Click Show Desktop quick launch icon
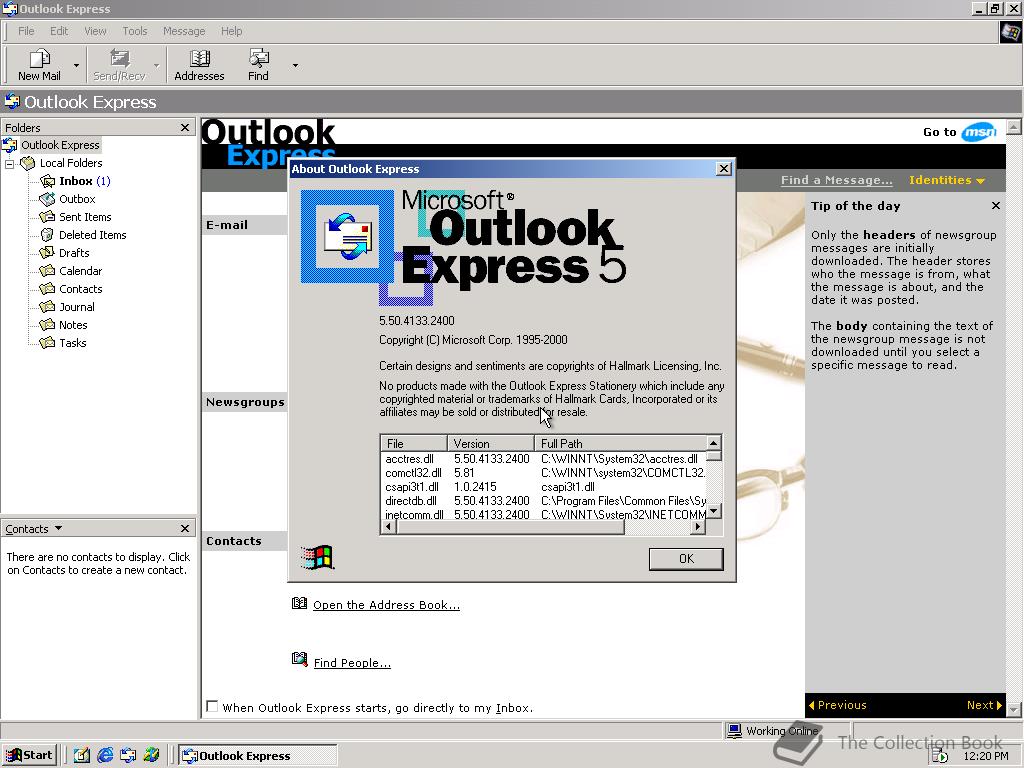This screenshot has width=1024, height=768. 82,756
